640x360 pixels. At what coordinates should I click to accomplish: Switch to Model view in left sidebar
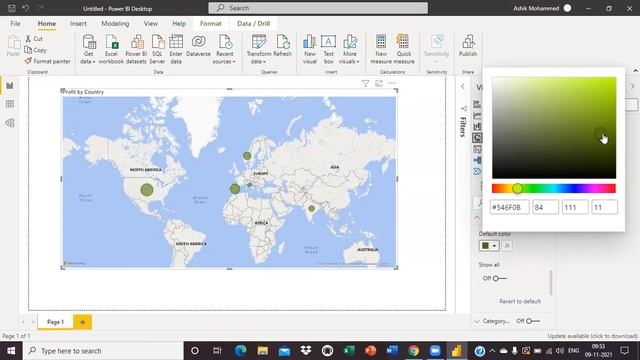(x=10, y=123)
